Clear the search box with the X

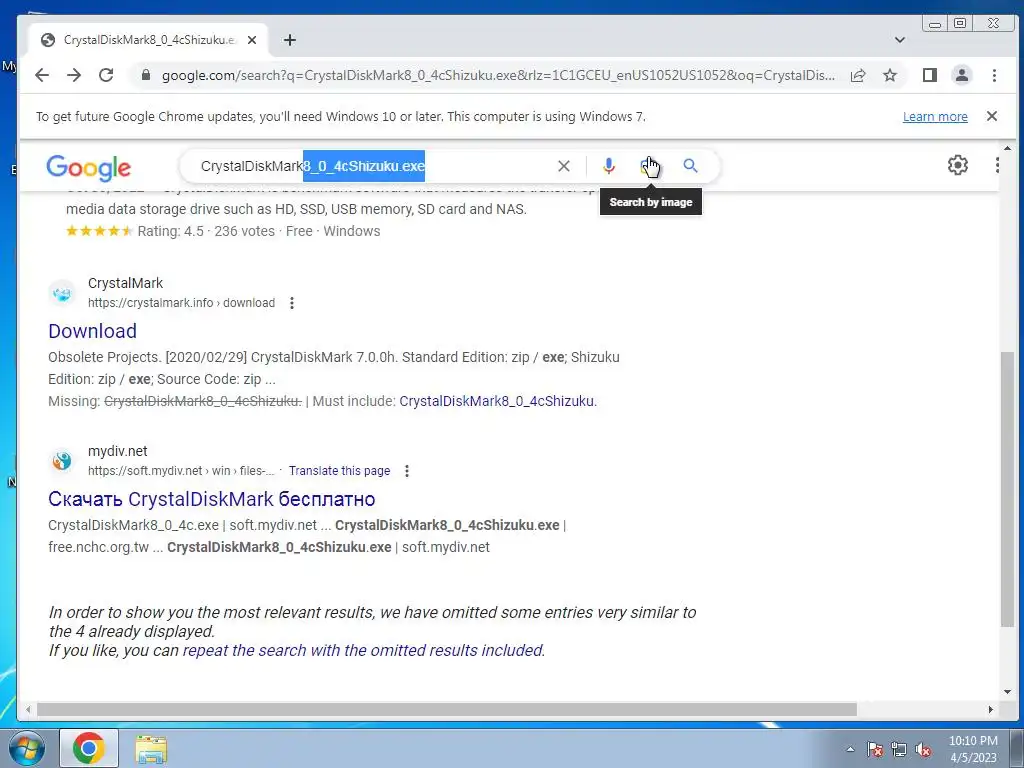coord(564,166)
